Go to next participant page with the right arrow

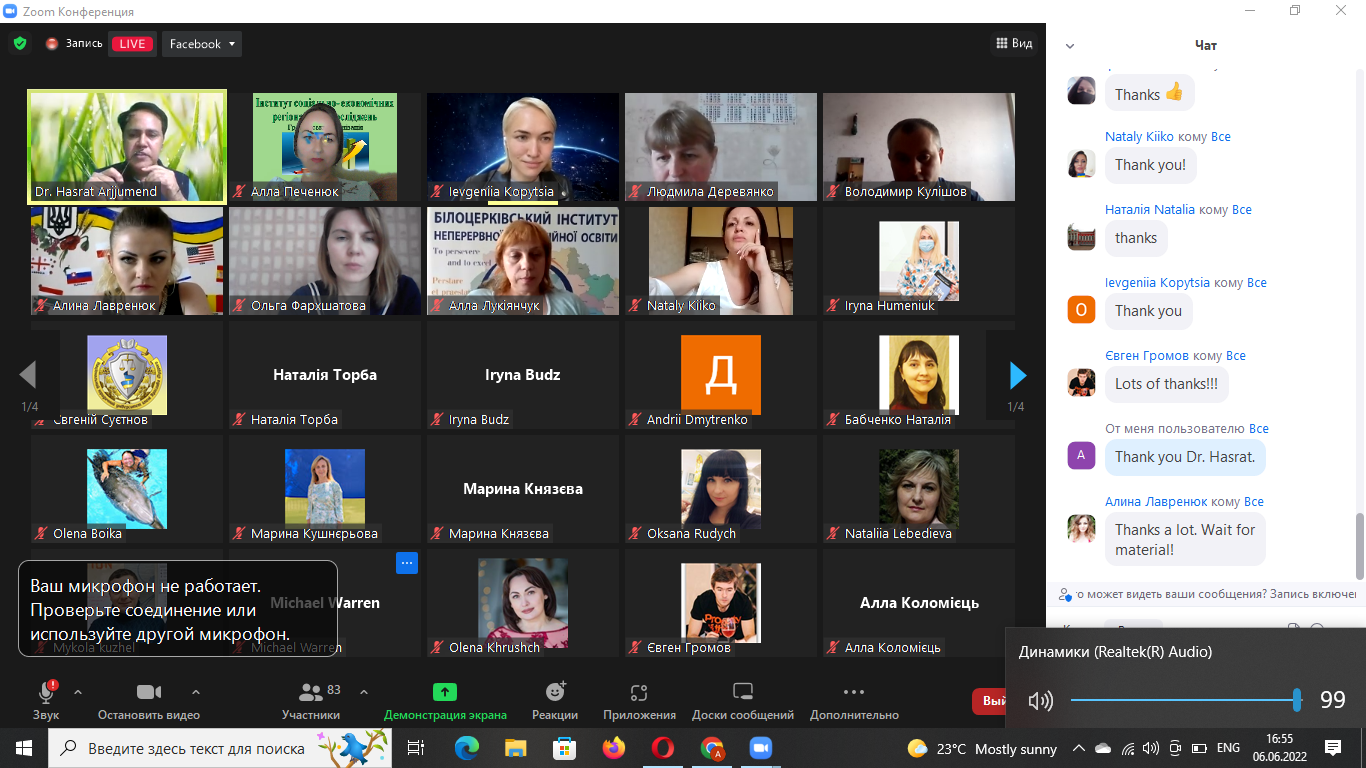(x=1017, y=375)
